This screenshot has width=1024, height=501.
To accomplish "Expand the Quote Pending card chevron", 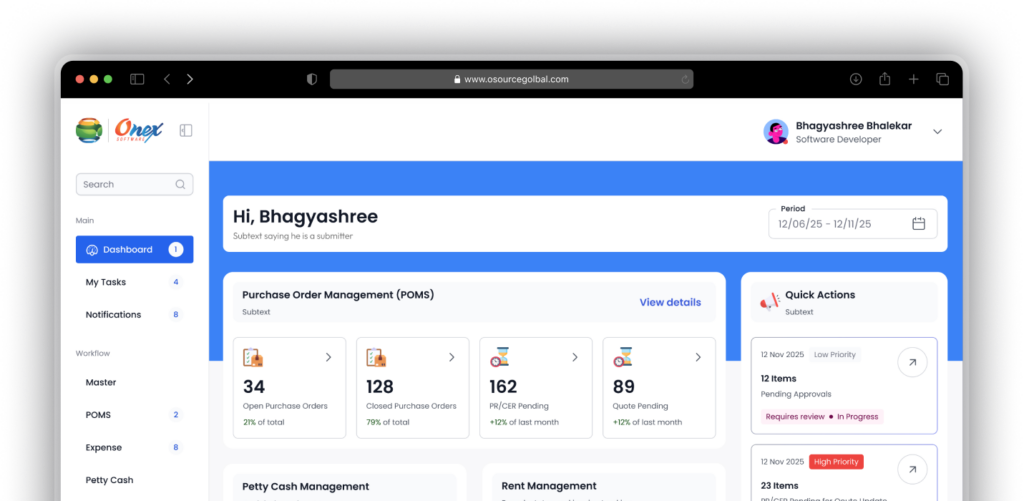I will point(697,357).
